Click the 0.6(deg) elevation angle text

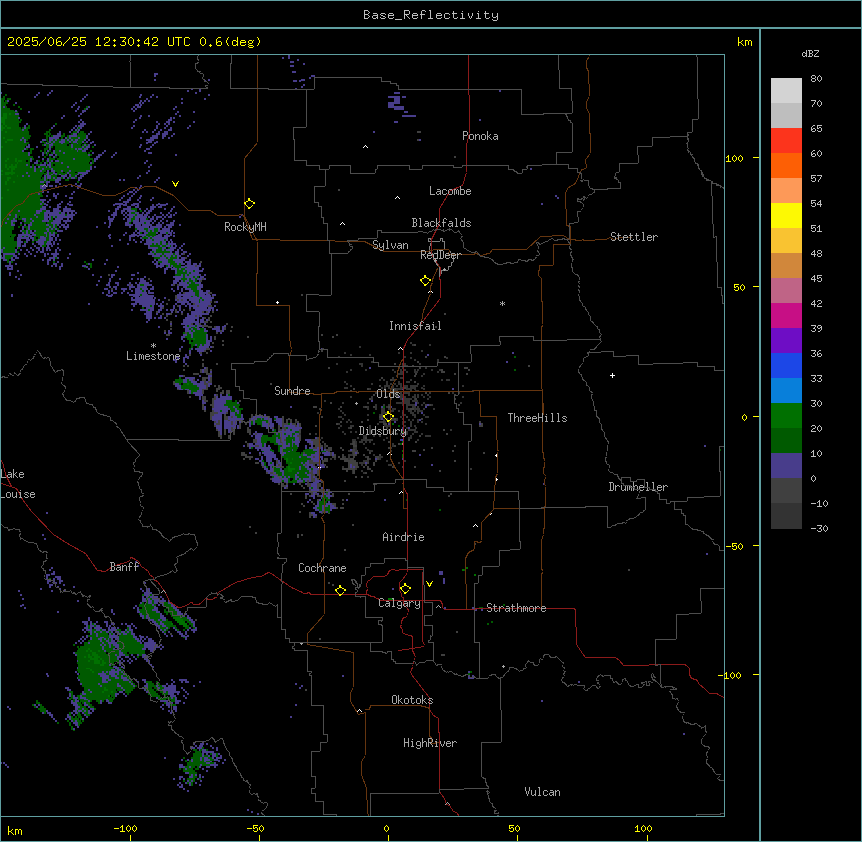click(x=230, y=42)
